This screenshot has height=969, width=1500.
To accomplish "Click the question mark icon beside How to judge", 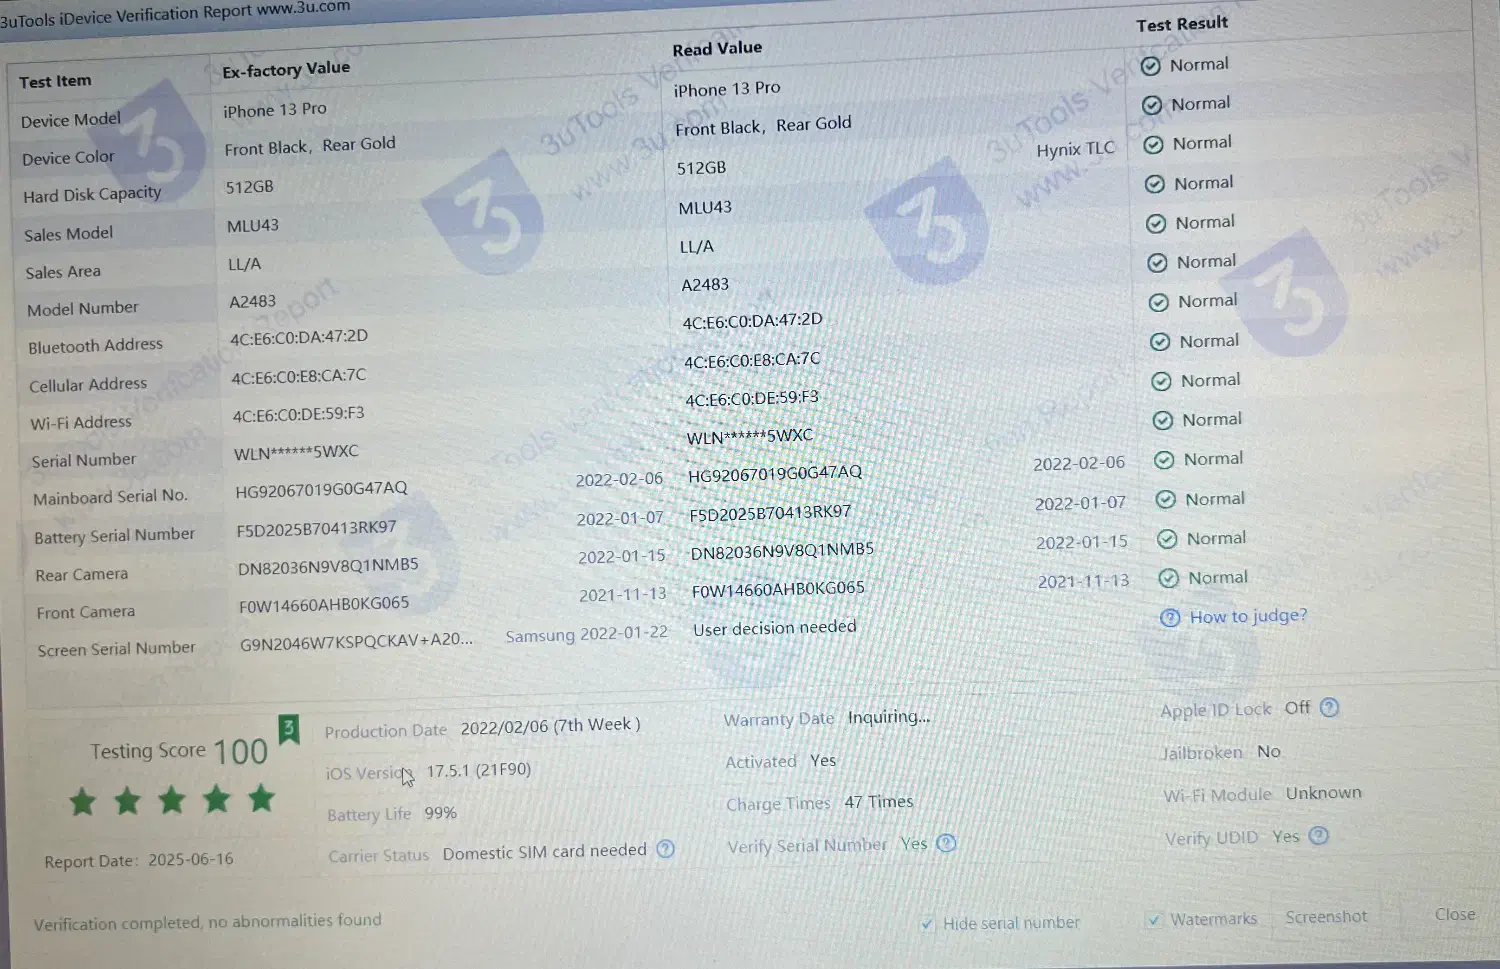I will click(x=1170, y=618).
